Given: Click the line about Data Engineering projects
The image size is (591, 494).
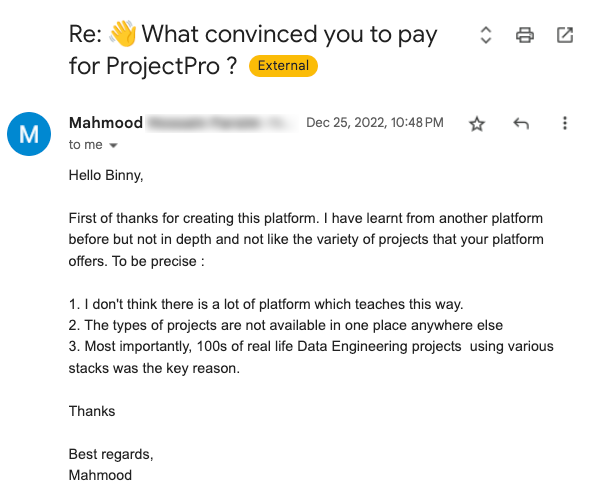Looking at the screenshot, I should tap(311, 357).
